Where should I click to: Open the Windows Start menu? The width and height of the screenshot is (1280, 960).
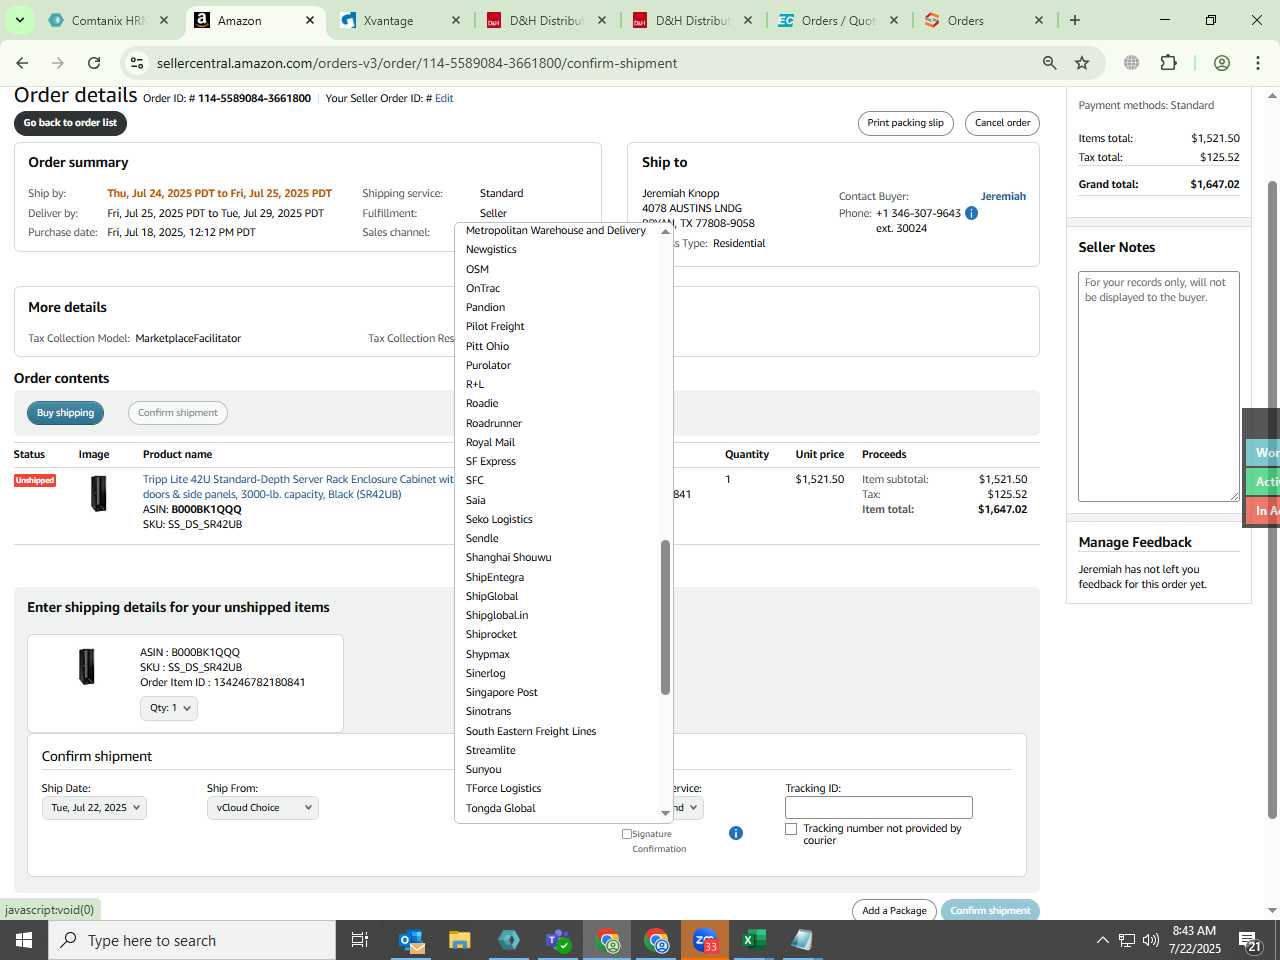click(x=24, y=940)
